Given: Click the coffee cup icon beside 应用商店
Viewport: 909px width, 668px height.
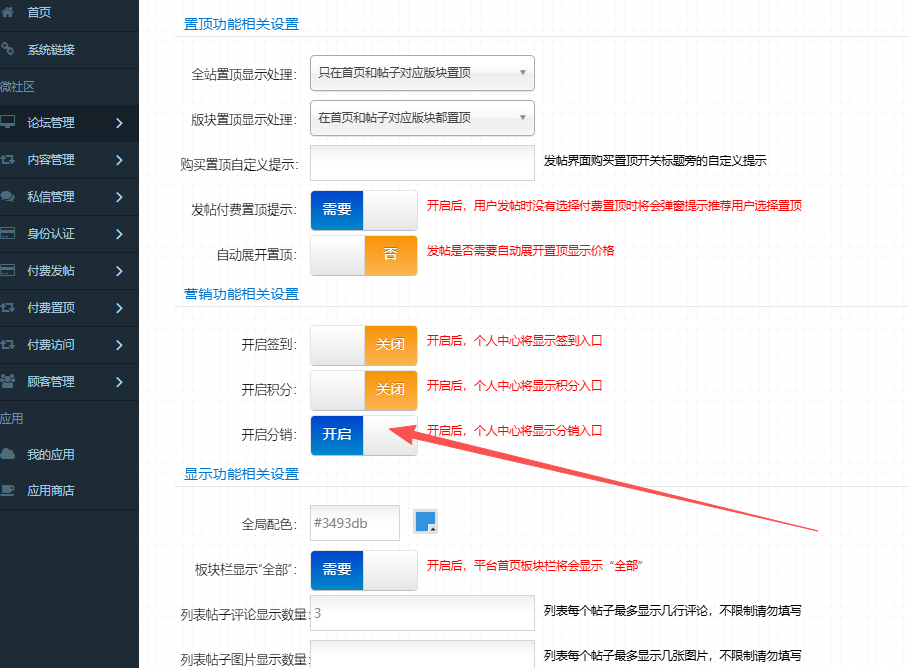Looking at the screenshot, I should pyautogui.click(x=8, y=490).
